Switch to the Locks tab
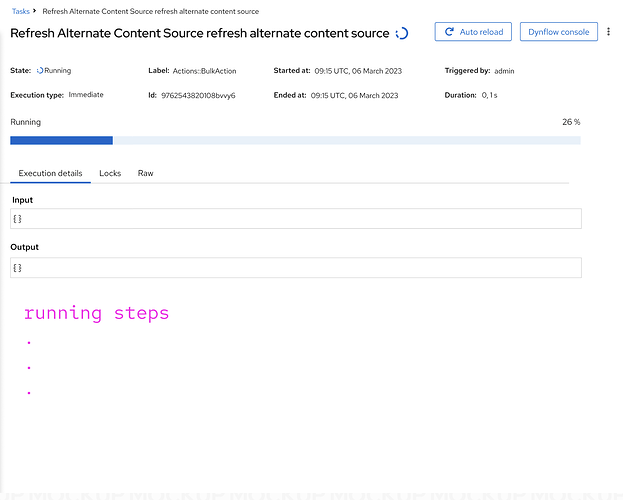The width and height of the screenshot is (623, 500). coord(110,173)
